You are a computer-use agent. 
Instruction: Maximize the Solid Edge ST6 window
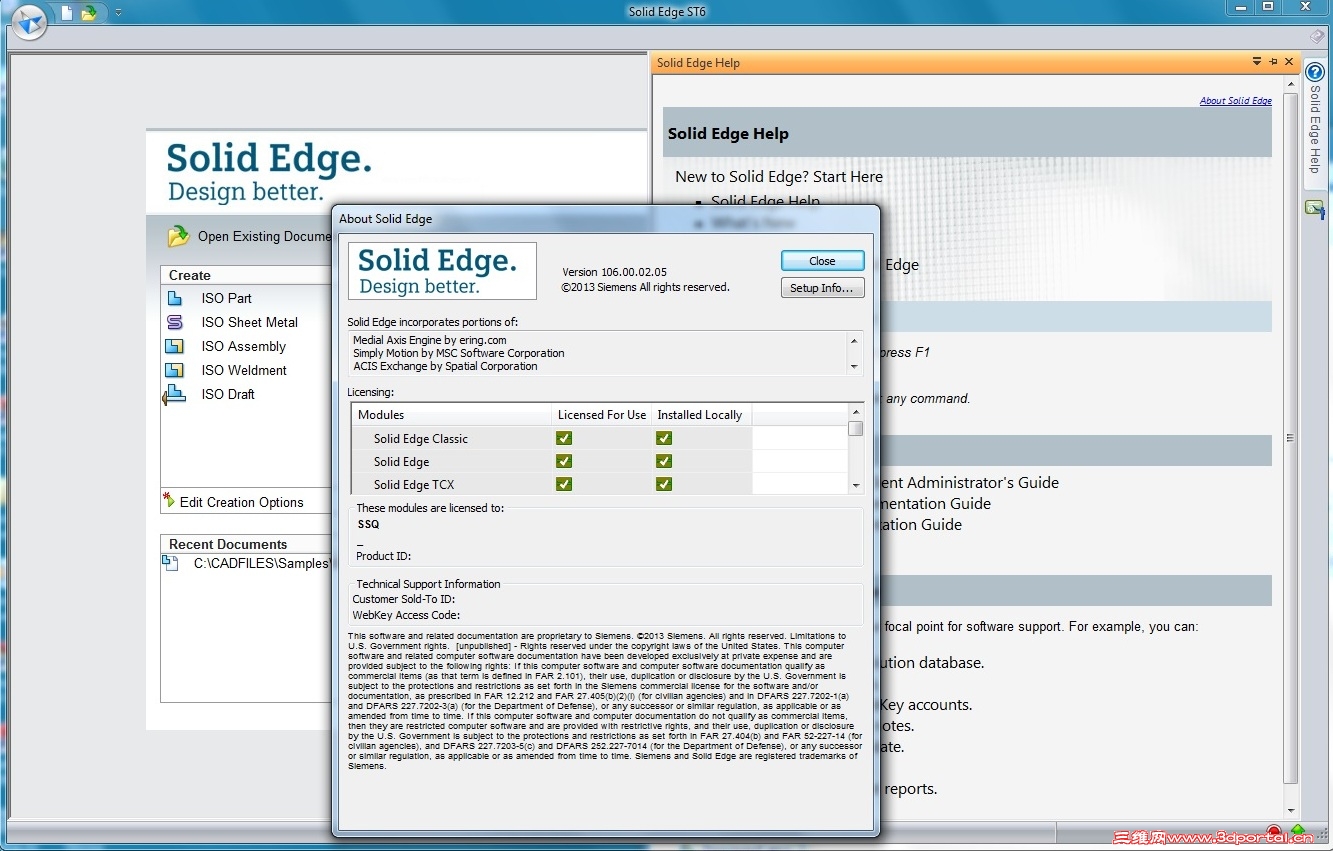1267,7
